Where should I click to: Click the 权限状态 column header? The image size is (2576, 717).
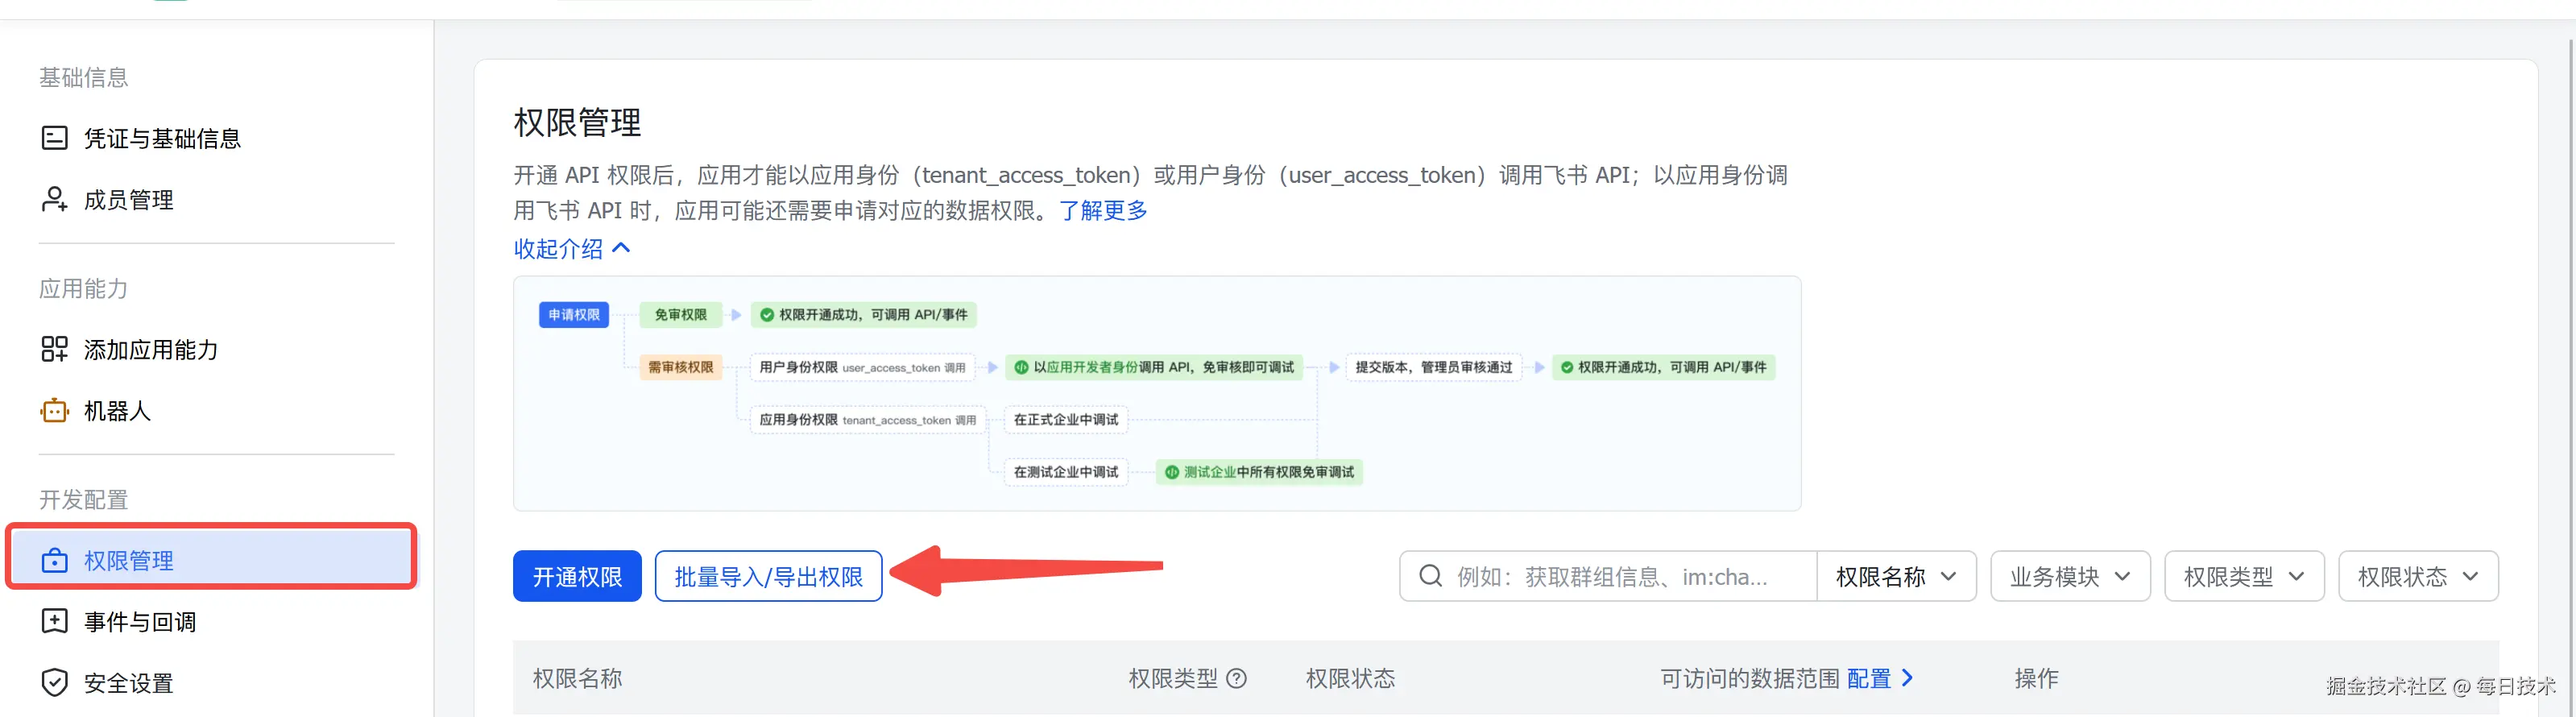(1350, 679)
